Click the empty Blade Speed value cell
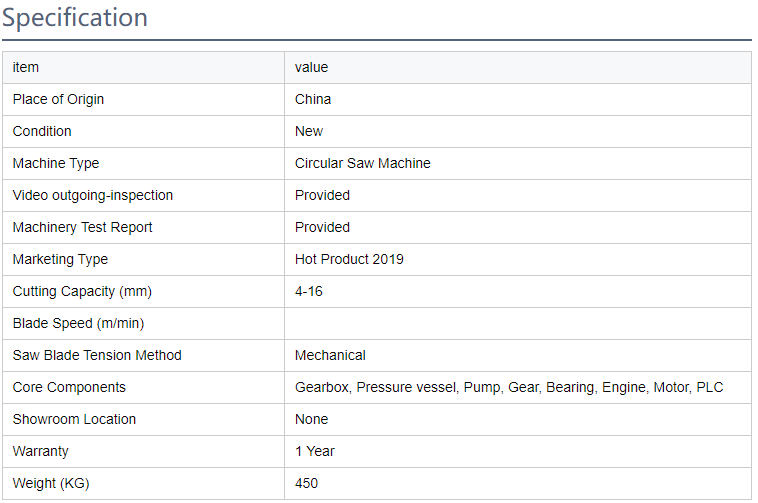 [517, 323]
